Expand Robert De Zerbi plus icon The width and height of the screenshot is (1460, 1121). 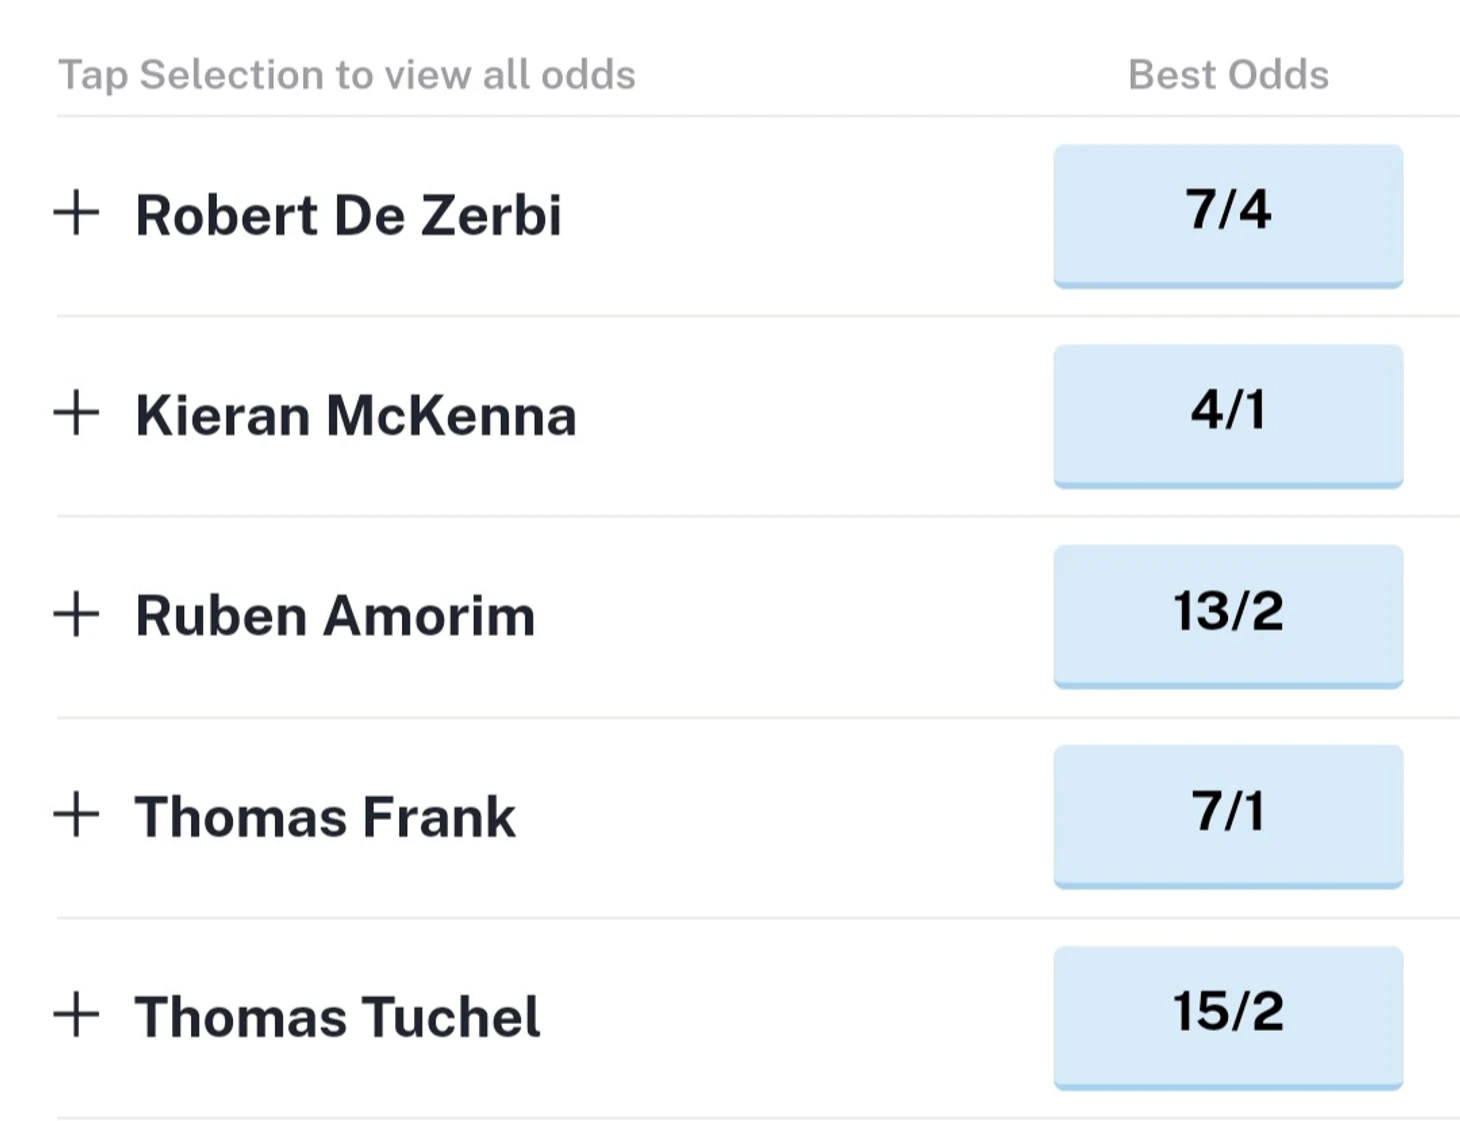[76, 212]
